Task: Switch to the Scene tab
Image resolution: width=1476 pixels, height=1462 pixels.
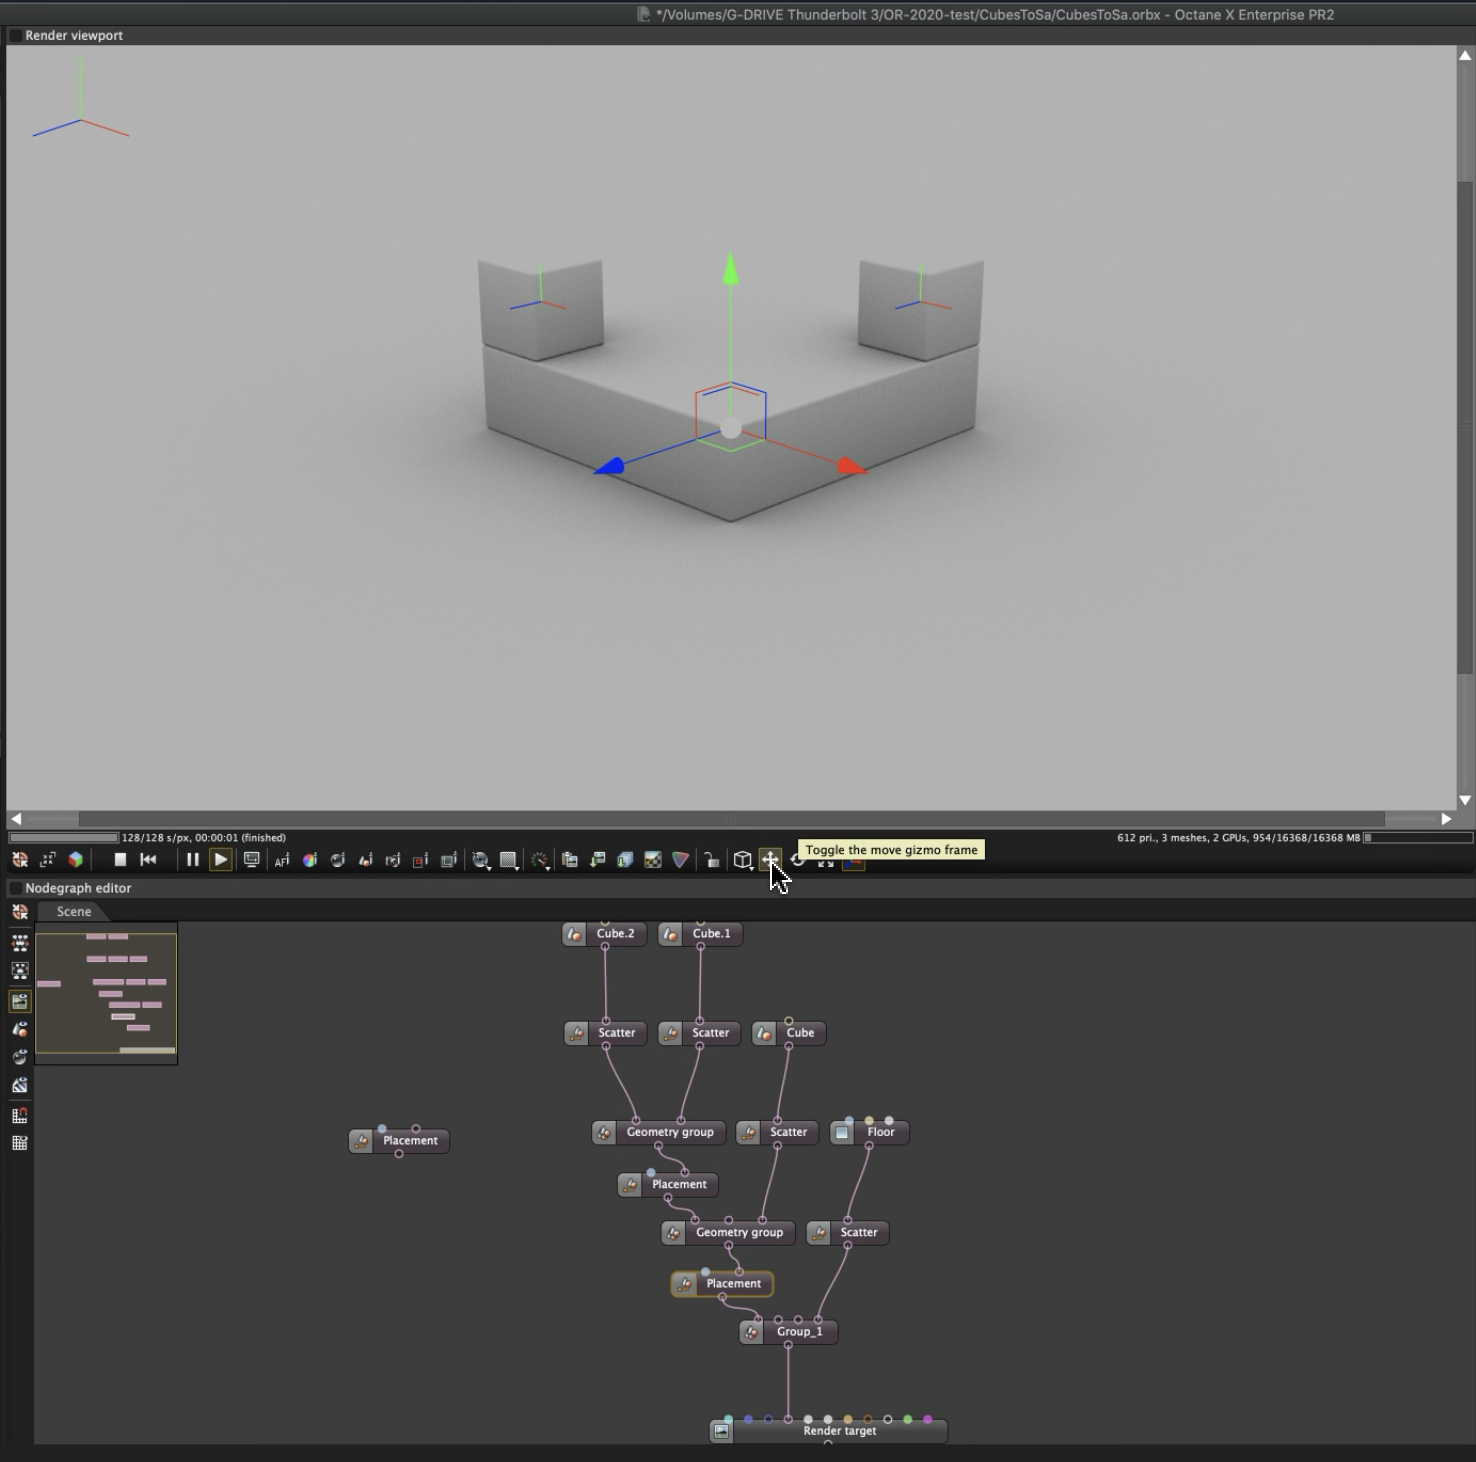Action: pyautogui.click(x=73, y=912)
